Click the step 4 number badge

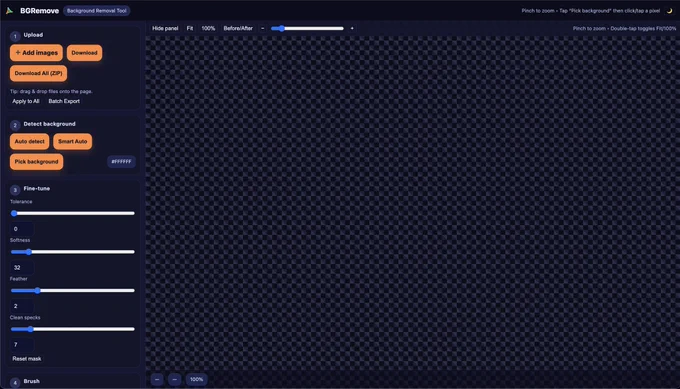point(15,383)
